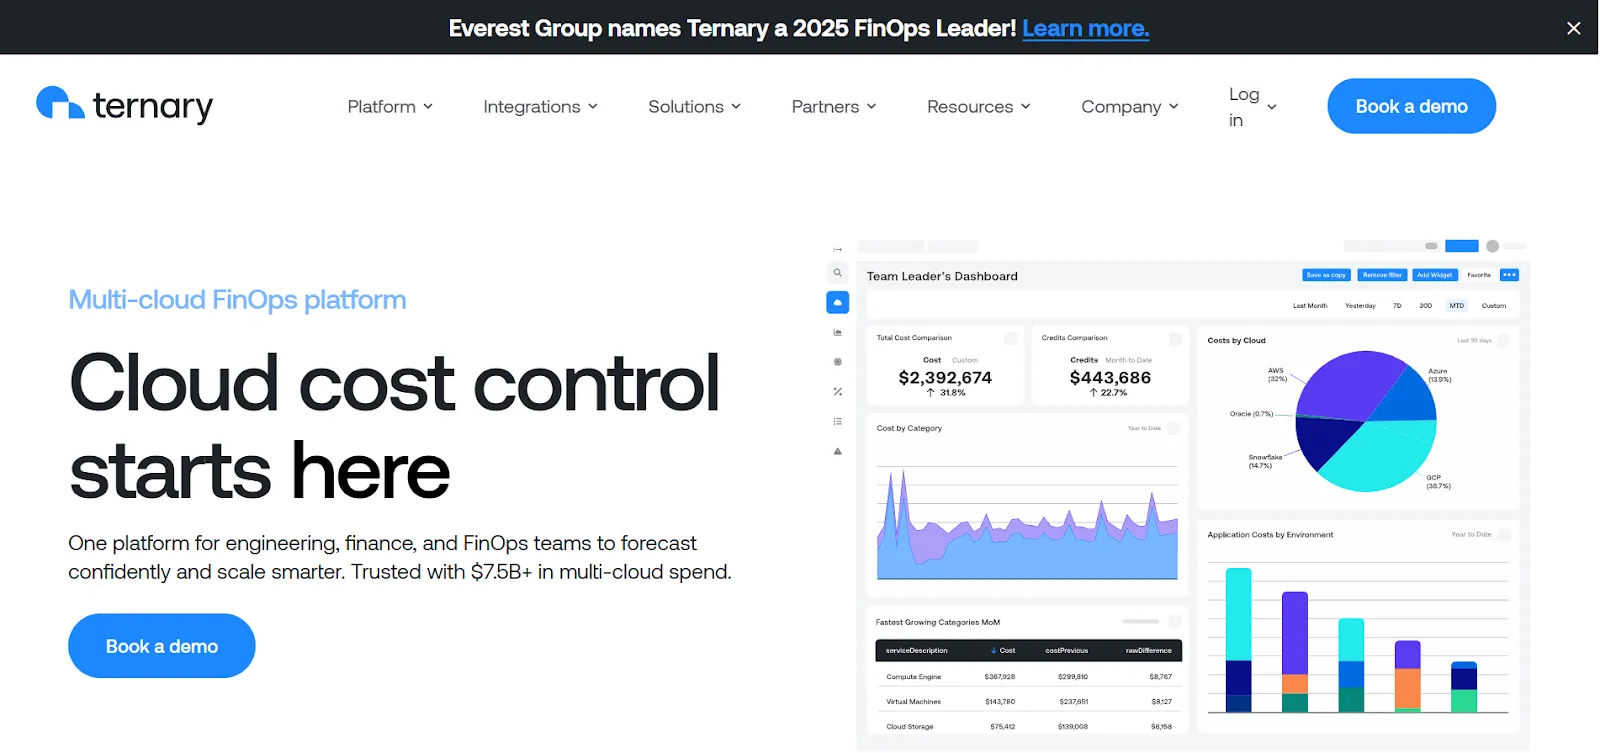This screenshot has width=1600, height=753.
Task: Expand the Partners chevron arrow
Action: [871, 106]
